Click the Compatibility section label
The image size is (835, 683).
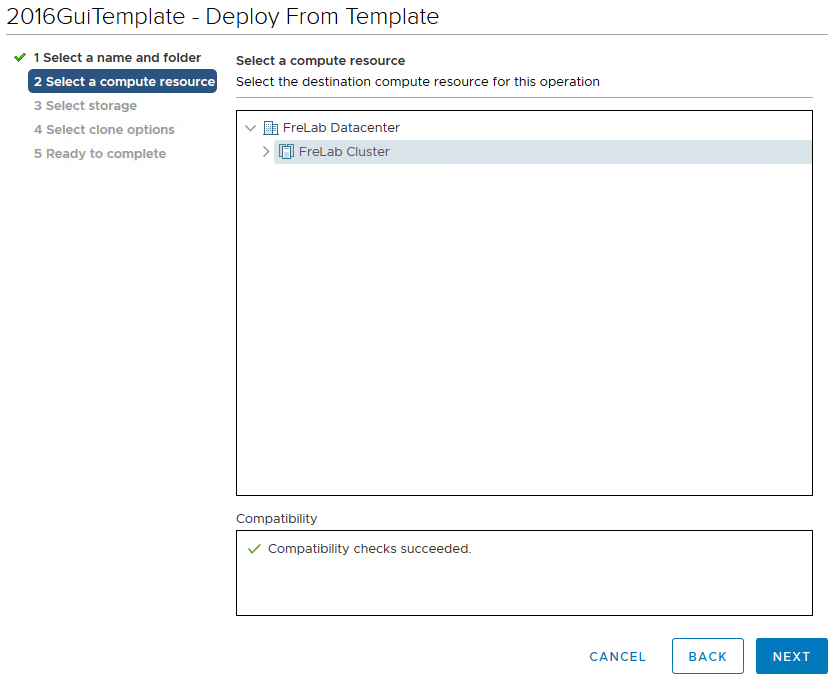coord(276,519)
